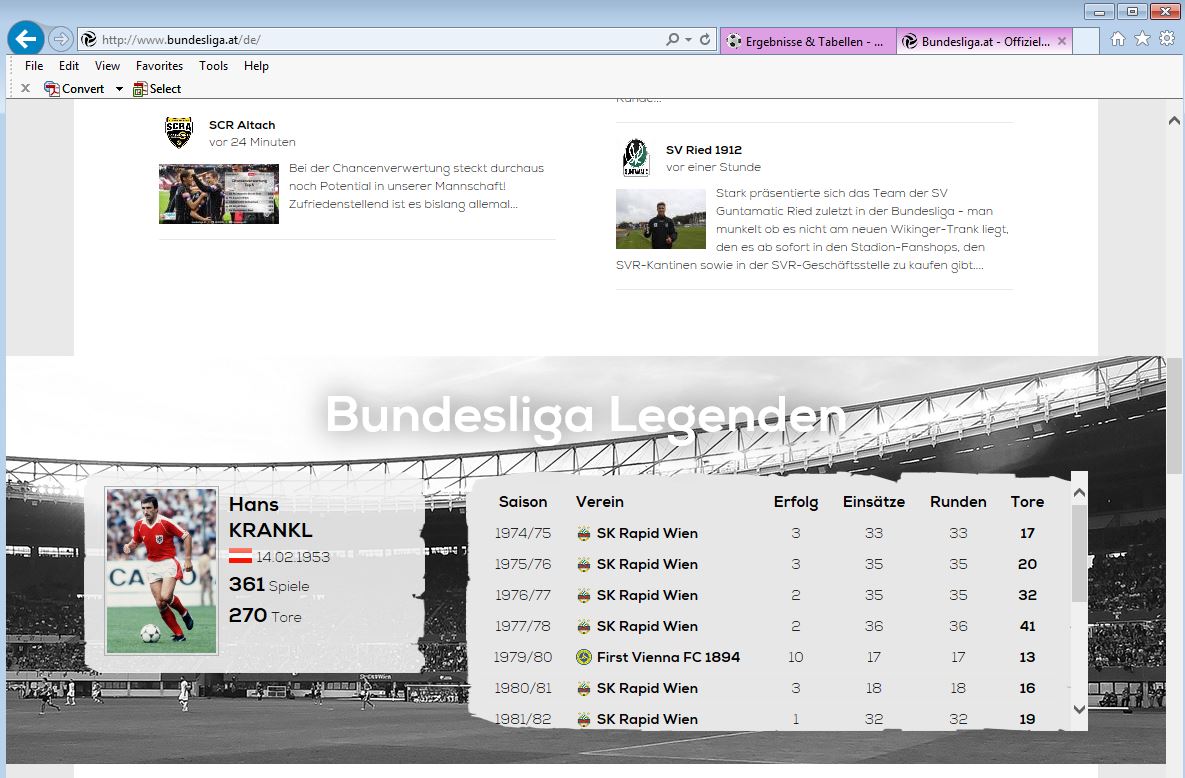Open the Tools menu

(214, 66)
